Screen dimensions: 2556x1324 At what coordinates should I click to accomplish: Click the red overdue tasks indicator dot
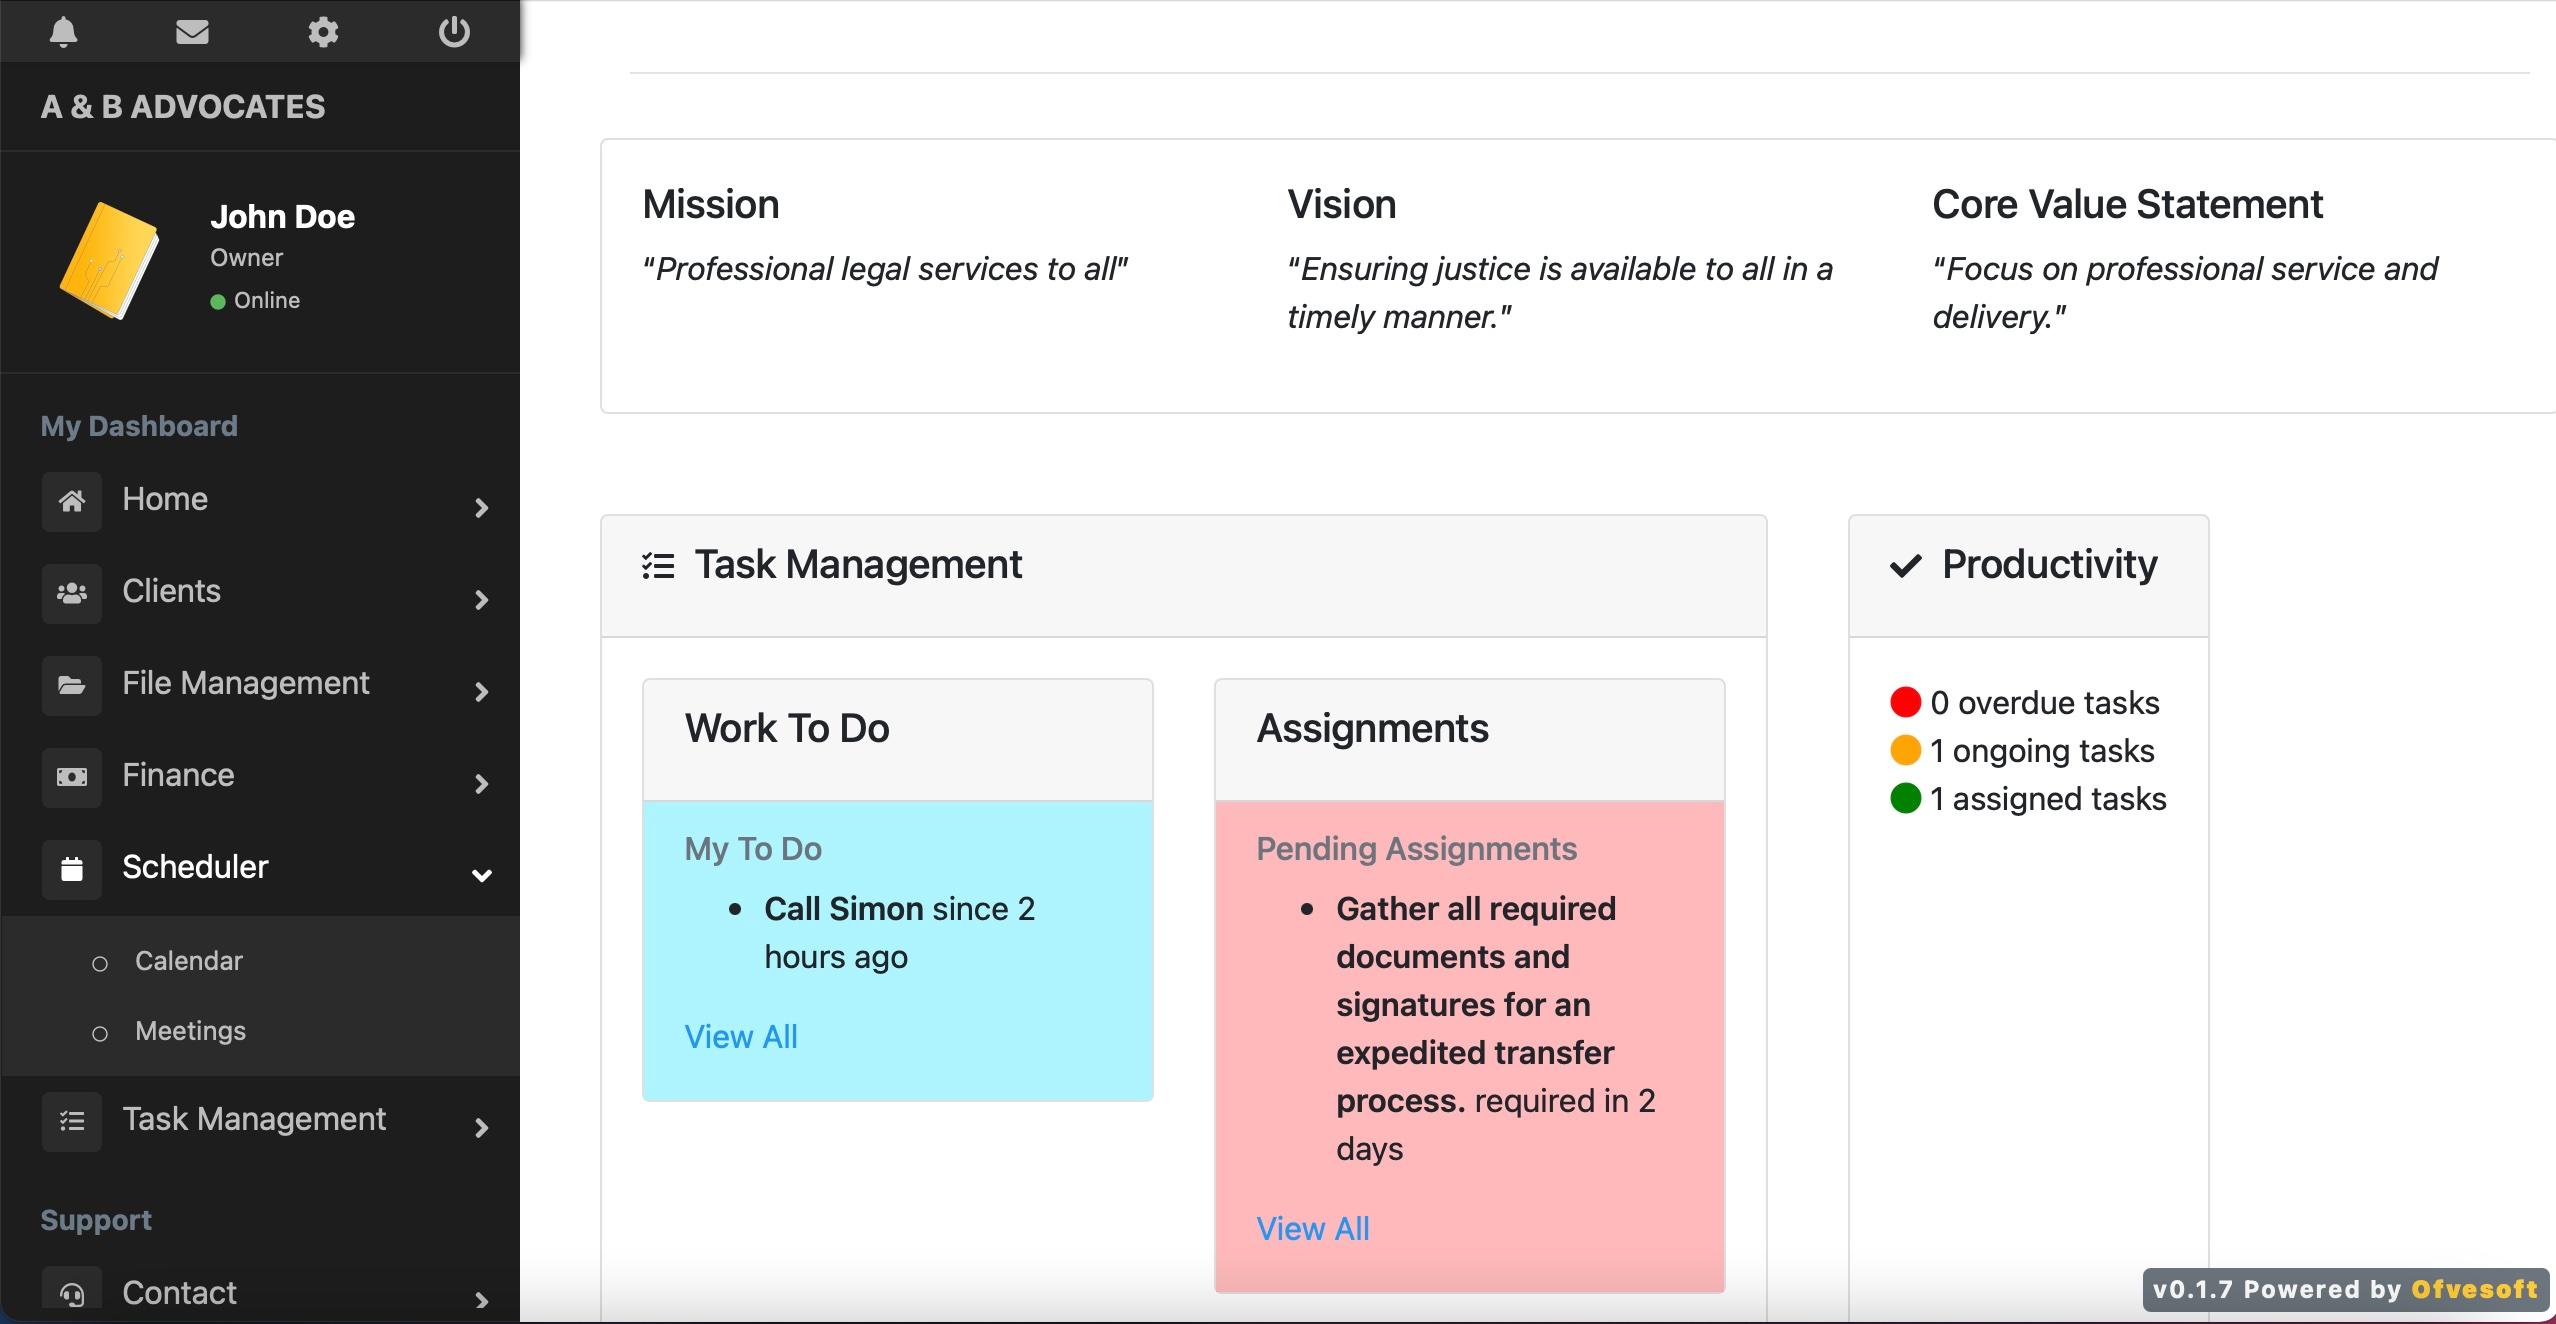coord(1901,699)
